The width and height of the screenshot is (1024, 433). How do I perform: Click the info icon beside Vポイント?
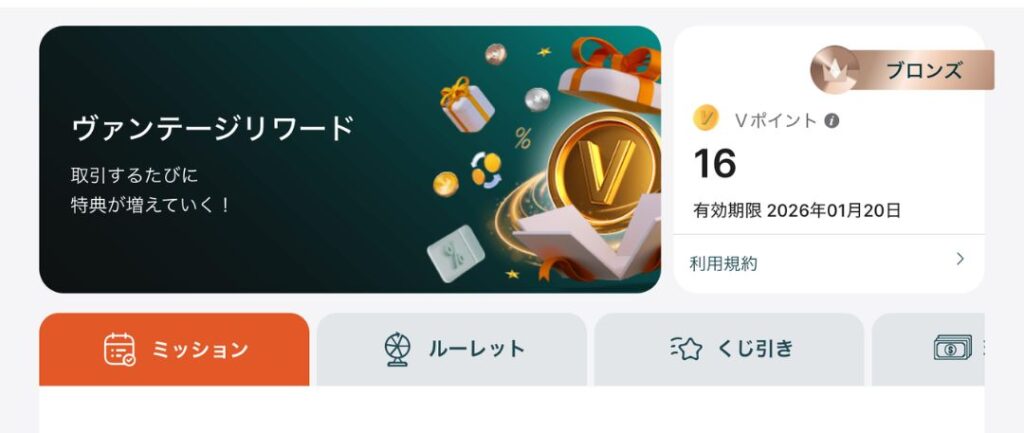(831, 121)
